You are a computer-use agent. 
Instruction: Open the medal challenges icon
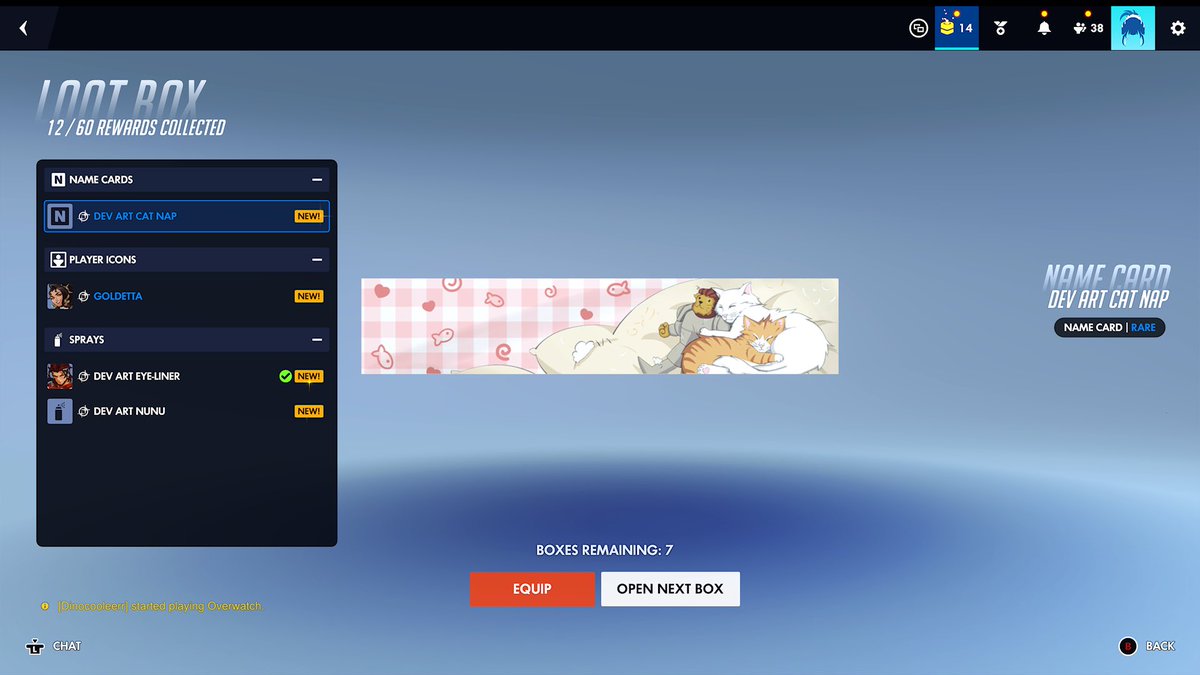click(x=1000, y=28)
